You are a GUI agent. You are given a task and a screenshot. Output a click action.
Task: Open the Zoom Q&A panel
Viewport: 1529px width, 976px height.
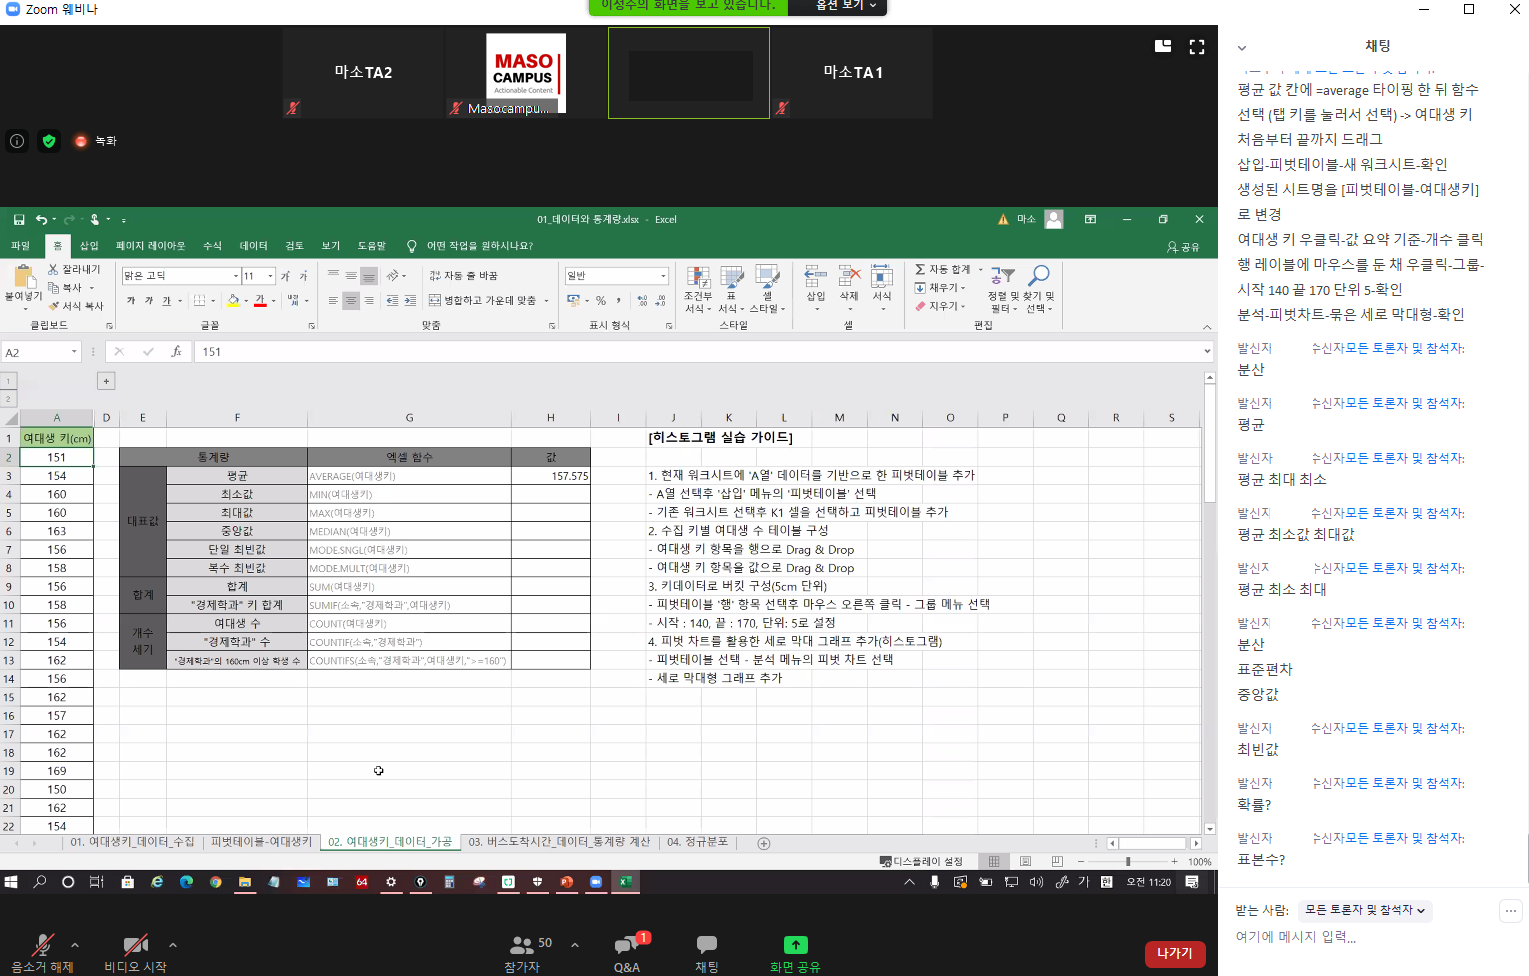click(x=627, y=951)
